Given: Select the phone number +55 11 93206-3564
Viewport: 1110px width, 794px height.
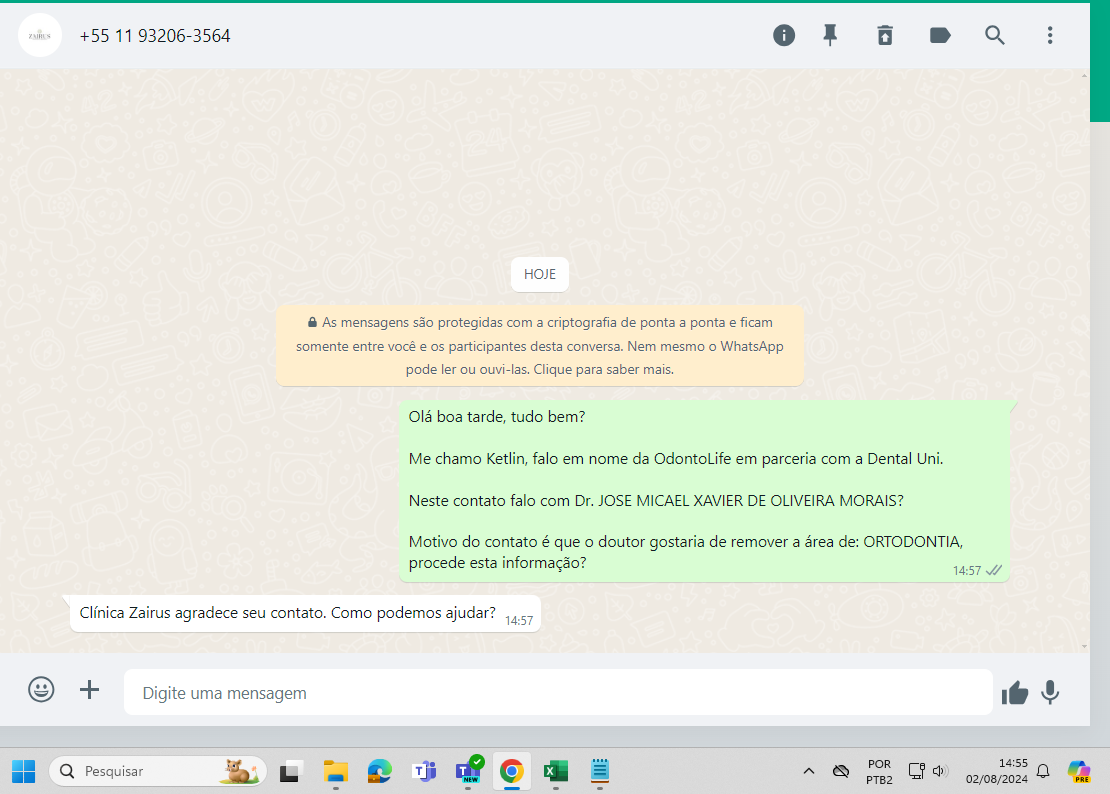Looking at the screenshot, I should click(155, 36).
